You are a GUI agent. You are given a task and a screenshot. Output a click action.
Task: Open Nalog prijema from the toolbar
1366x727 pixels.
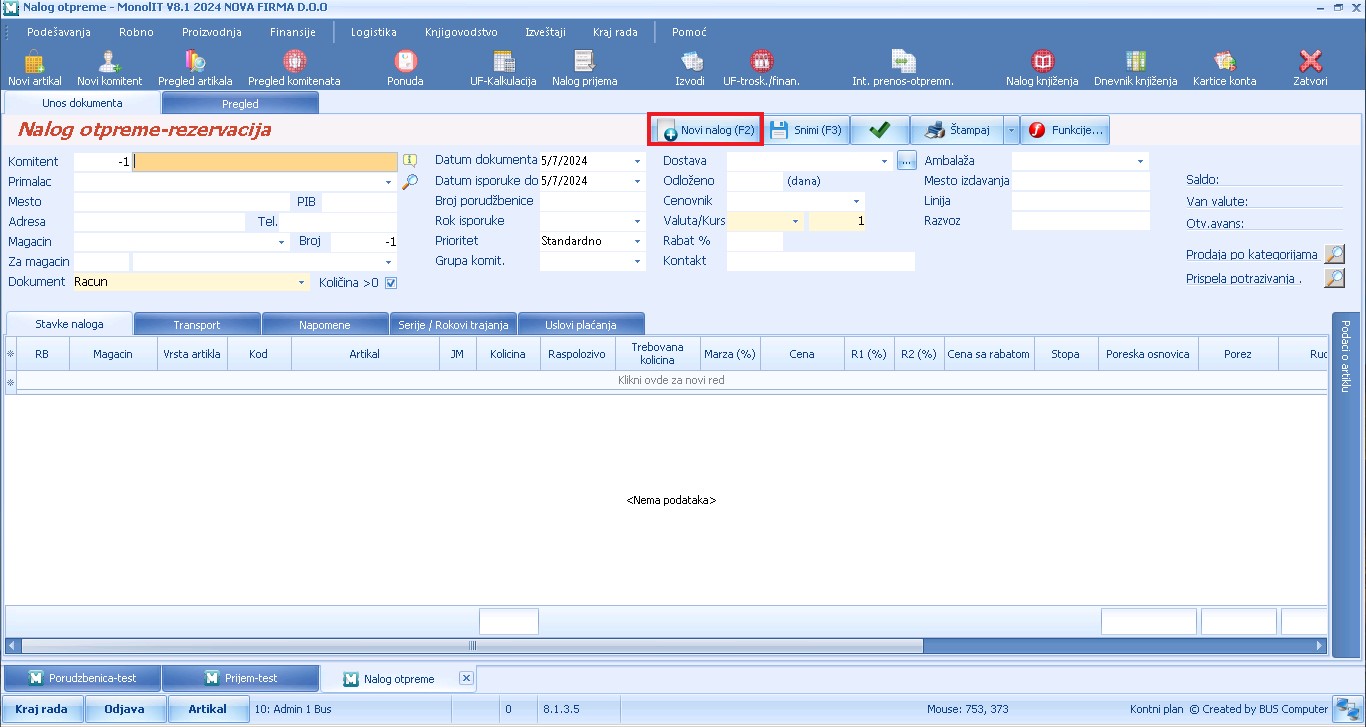[585, 69]
